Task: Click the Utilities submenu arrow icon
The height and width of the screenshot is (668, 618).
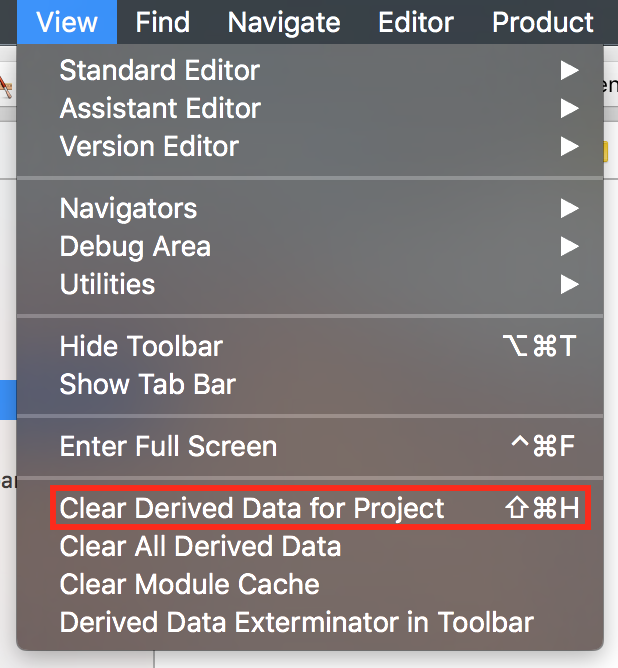Action: coord(569,285)
